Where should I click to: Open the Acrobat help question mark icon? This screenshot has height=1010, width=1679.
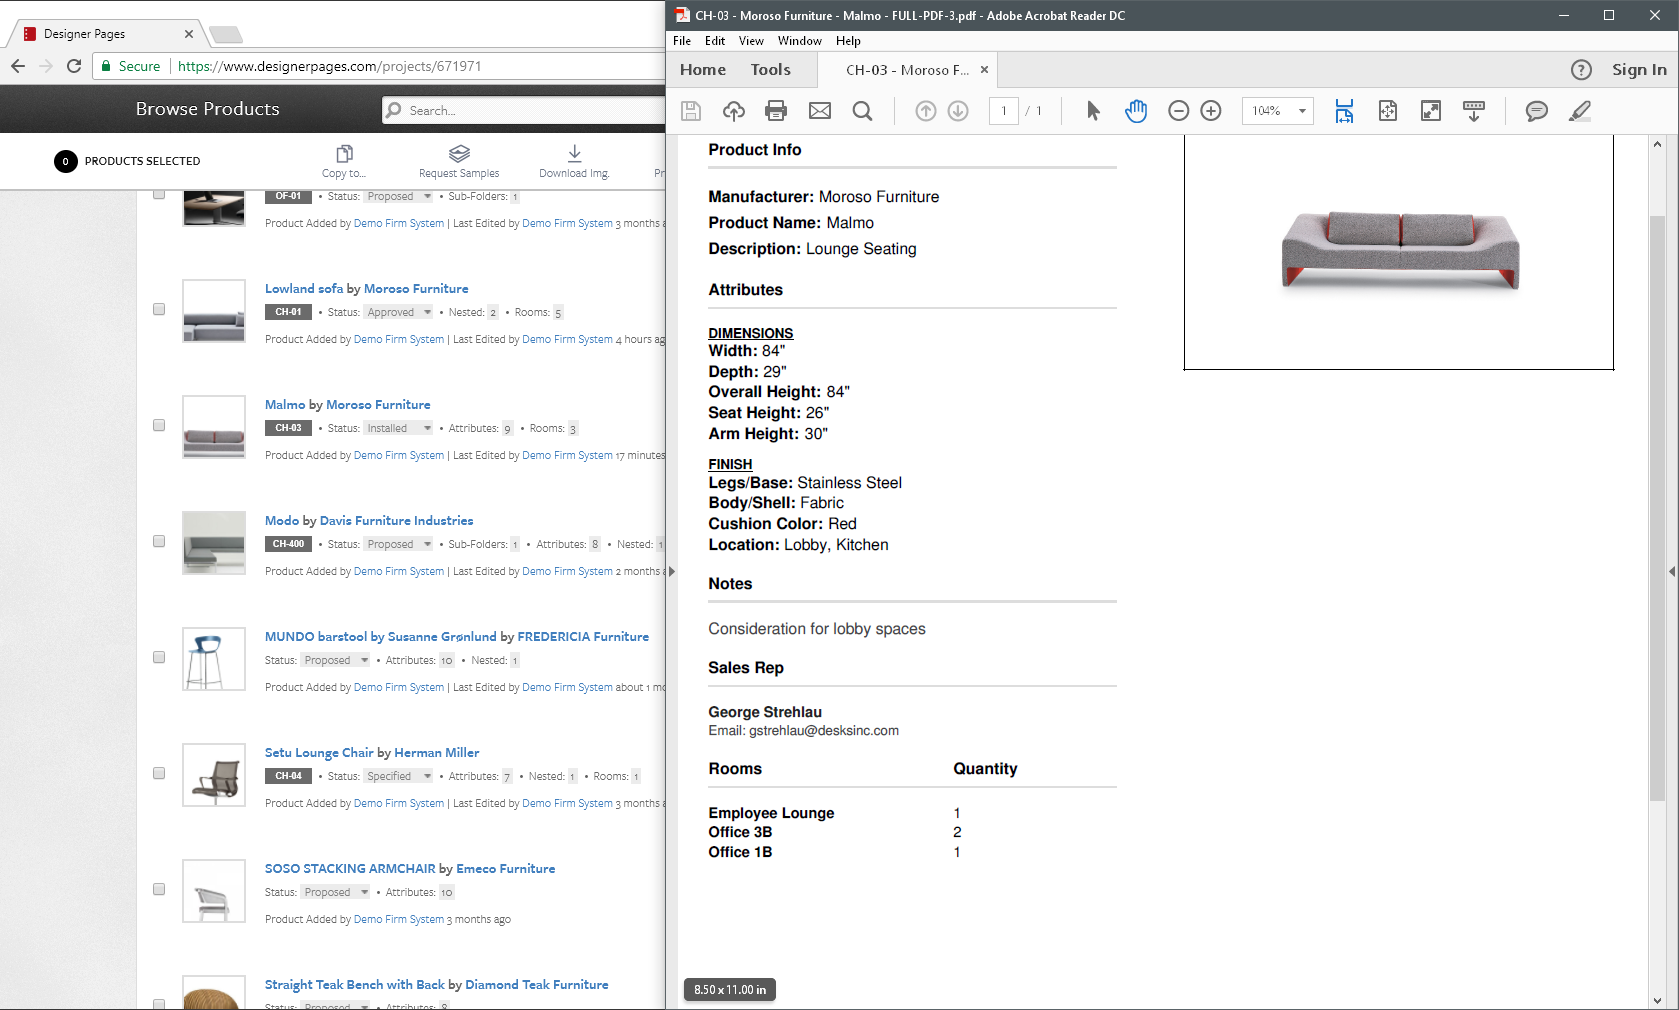pos(1581,70)
